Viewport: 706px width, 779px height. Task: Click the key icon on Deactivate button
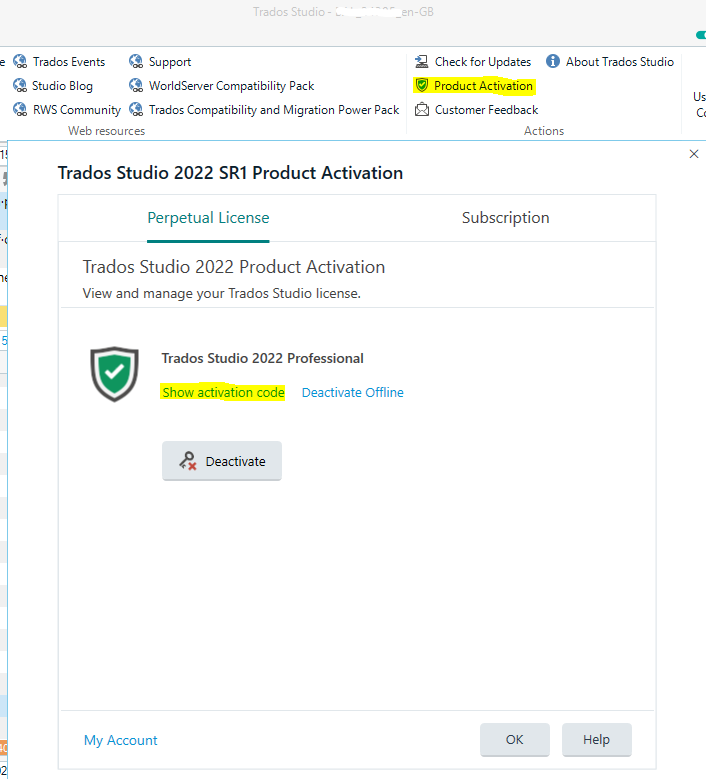pos(188,461)
